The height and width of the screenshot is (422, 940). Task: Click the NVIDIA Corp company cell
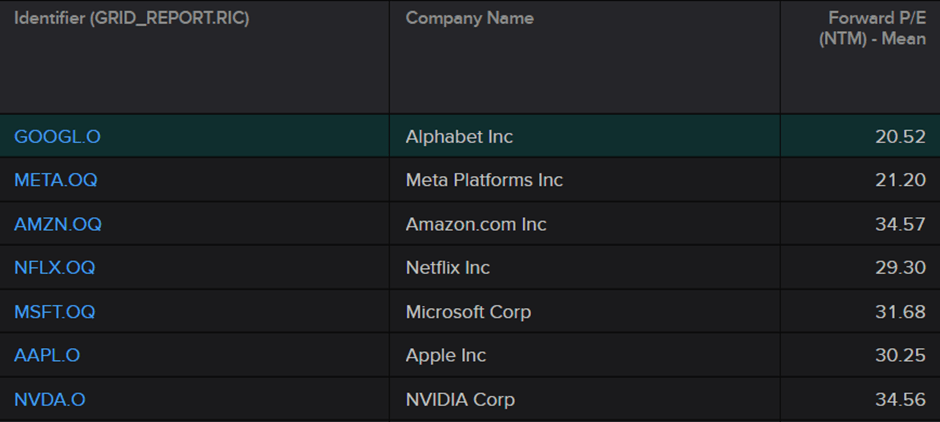click(x=460, y=400)
